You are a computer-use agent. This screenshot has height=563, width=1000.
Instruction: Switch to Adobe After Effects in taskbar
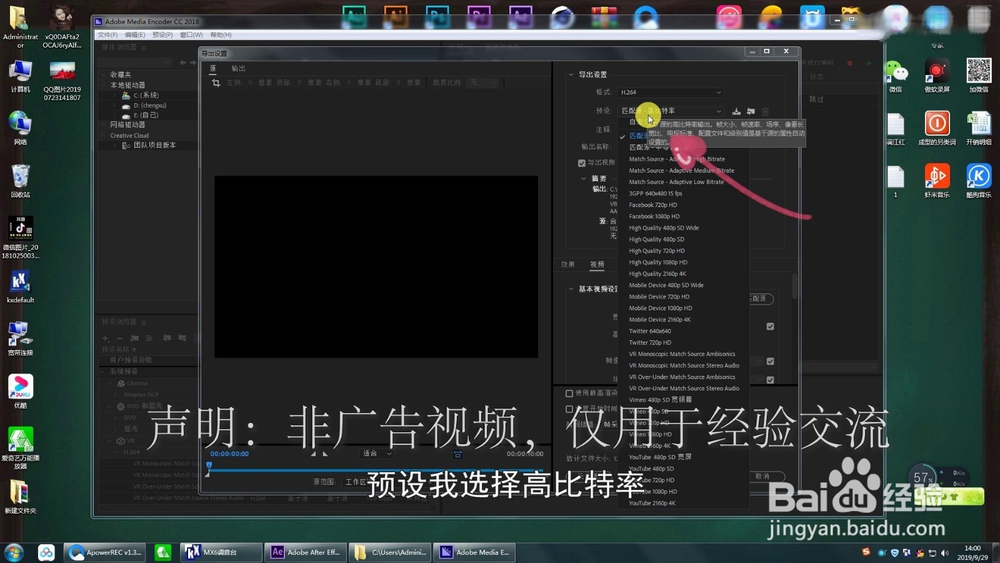pos(306,552)
